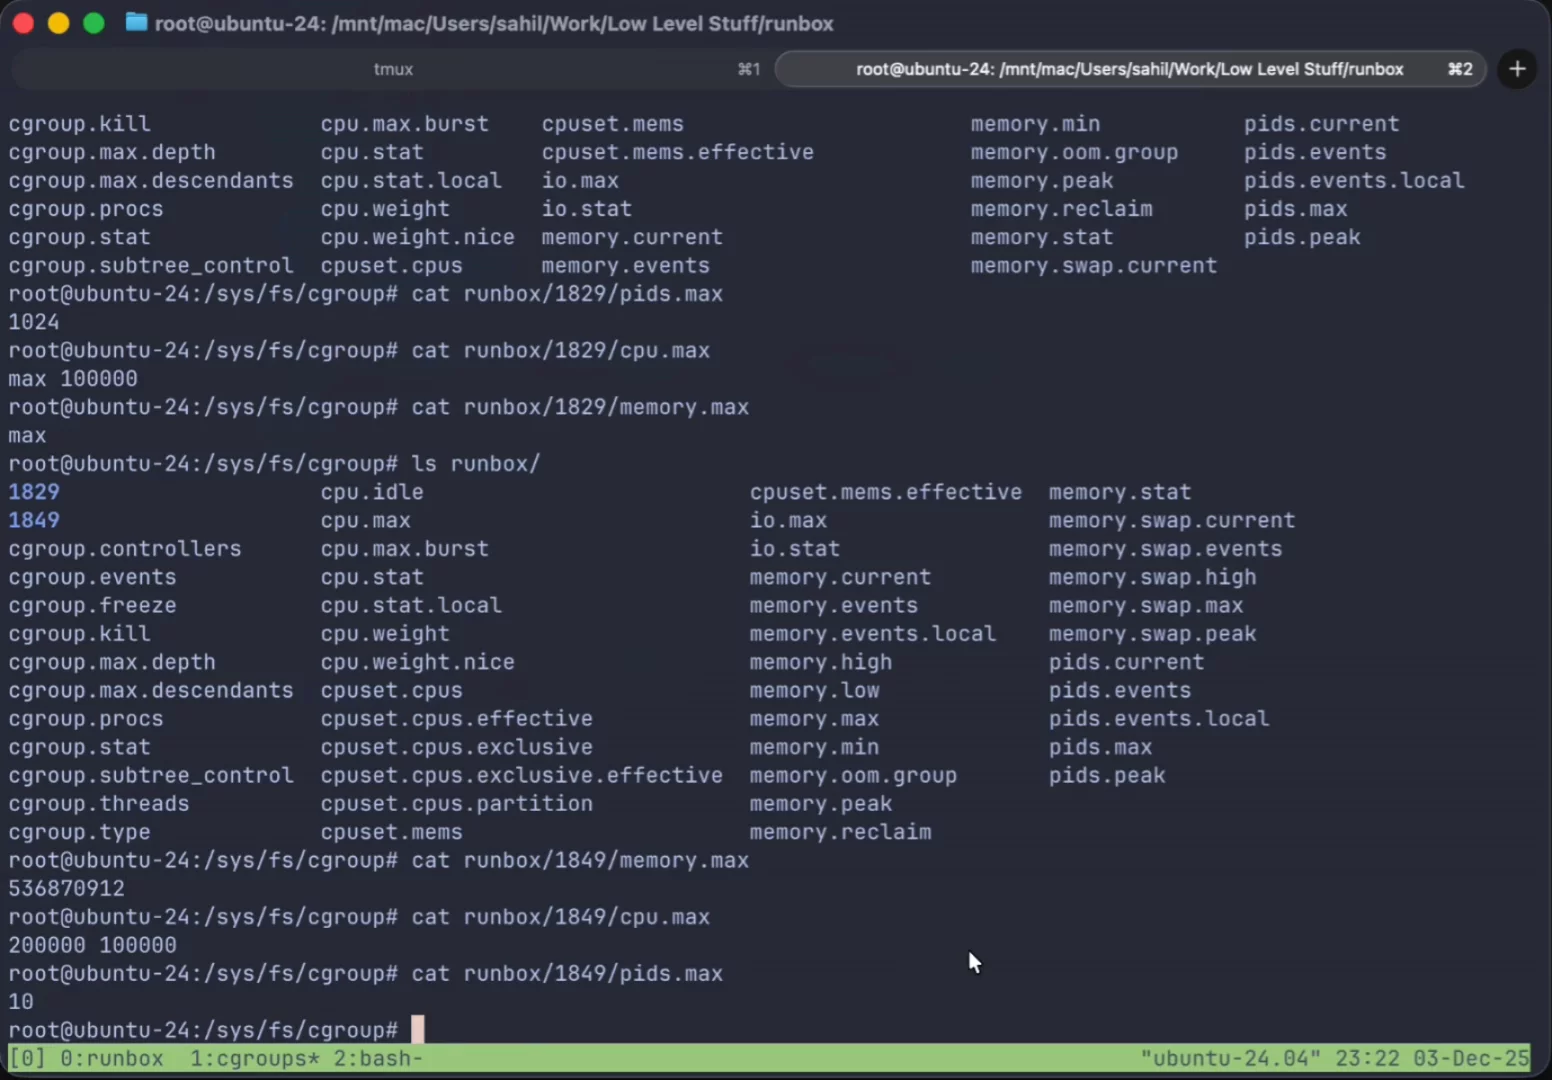The width and height of the screenshot is (1552, 1080).
Task: Click memory.swap.high entry
Action: (x=1153, y=577)
